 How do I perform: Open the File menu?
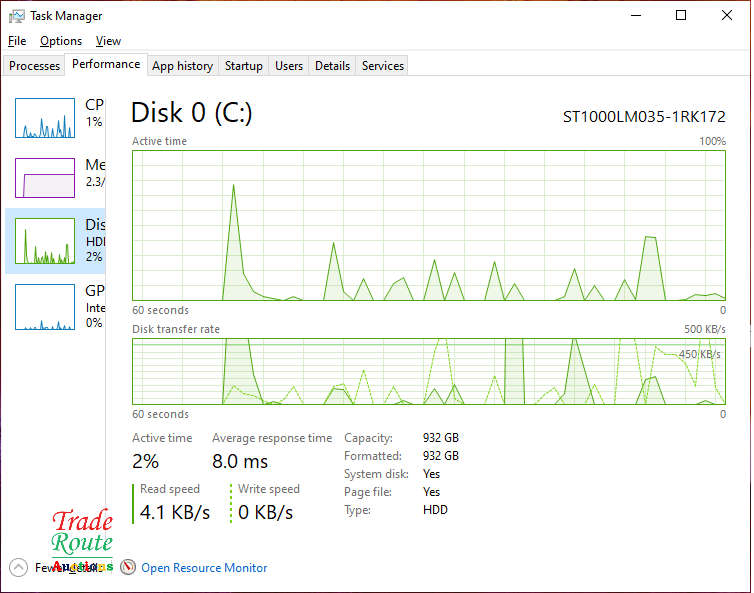pos(17,41)
